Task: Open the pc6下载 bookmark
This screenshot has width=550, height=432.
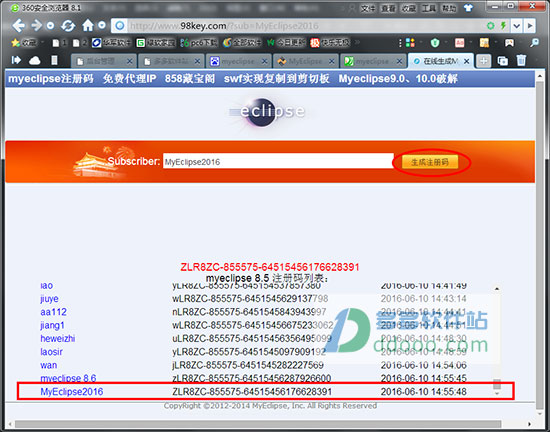Action: (199, 43)
